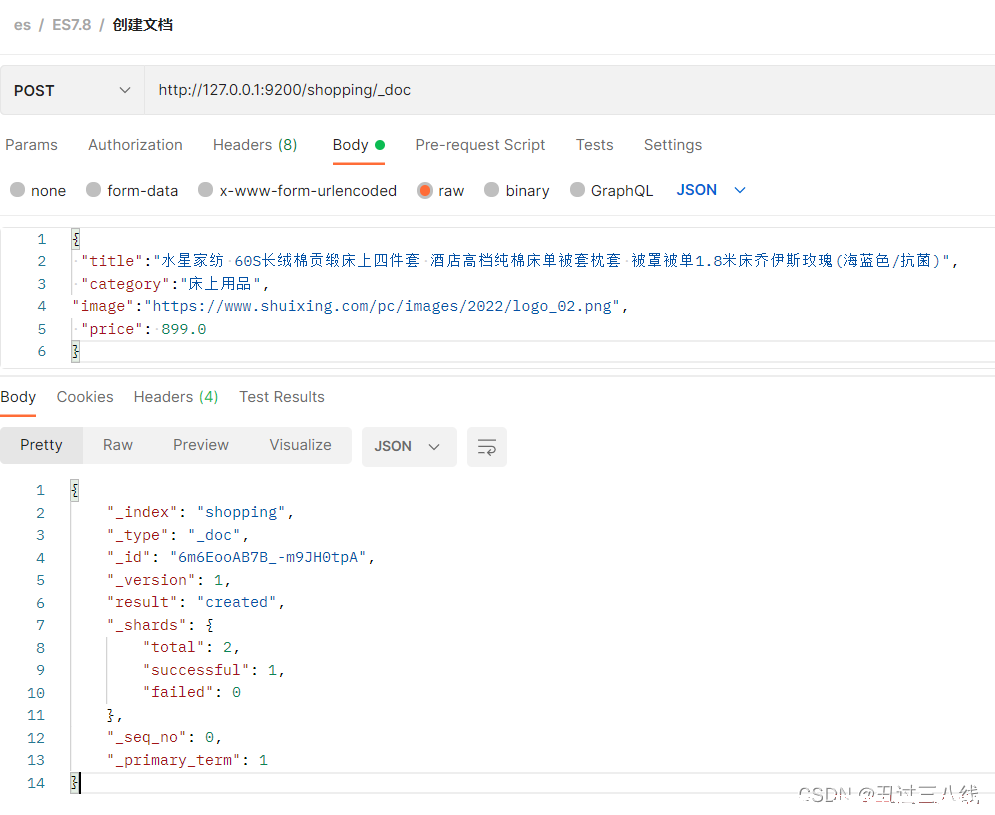Open the response Headers (4) tab
The image size is (995, 815).
(x=176, y=397)
